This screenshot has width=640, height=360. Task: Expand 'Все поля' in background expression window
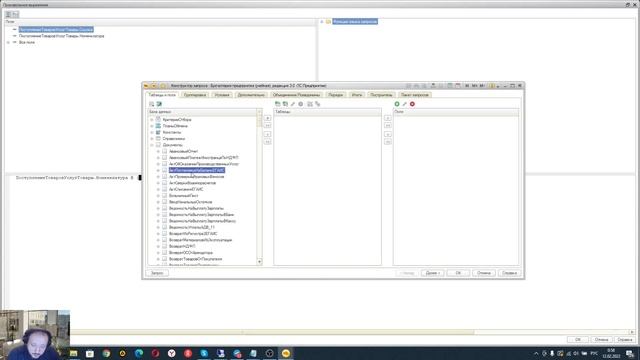click(8, 42)
